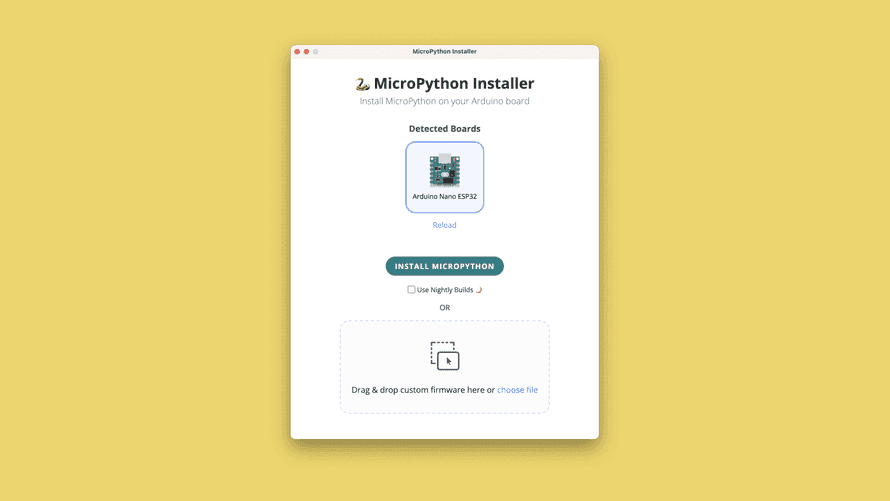
Task: Click the window title bar text
Action: pos(444,52)
